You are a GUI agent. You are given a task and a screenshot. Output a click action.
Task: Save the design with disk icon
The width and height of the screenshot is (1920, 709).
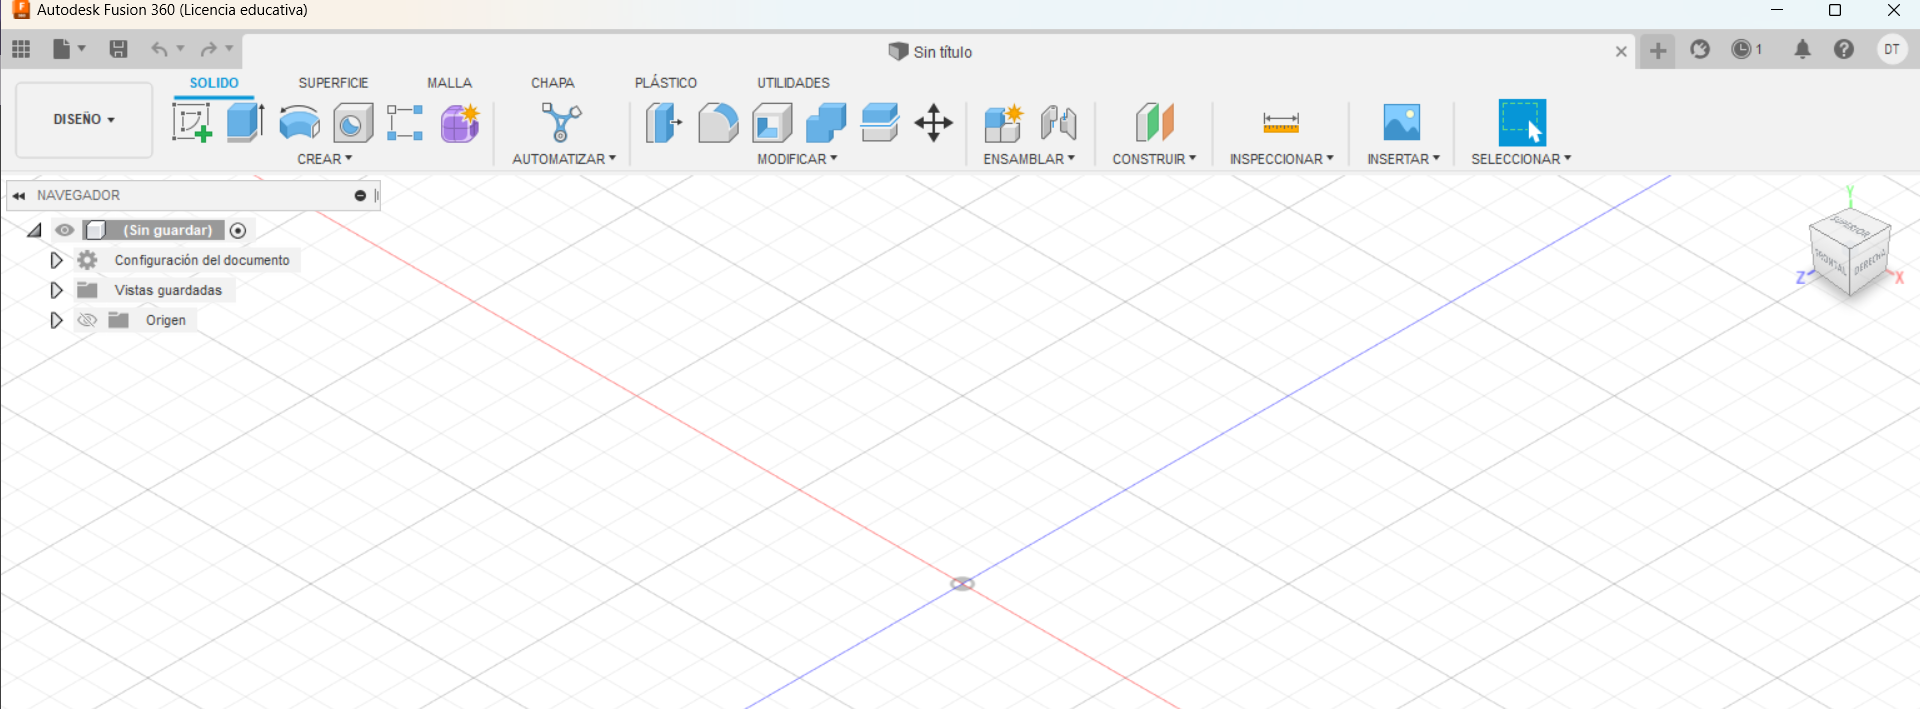[x=118, y=49]
